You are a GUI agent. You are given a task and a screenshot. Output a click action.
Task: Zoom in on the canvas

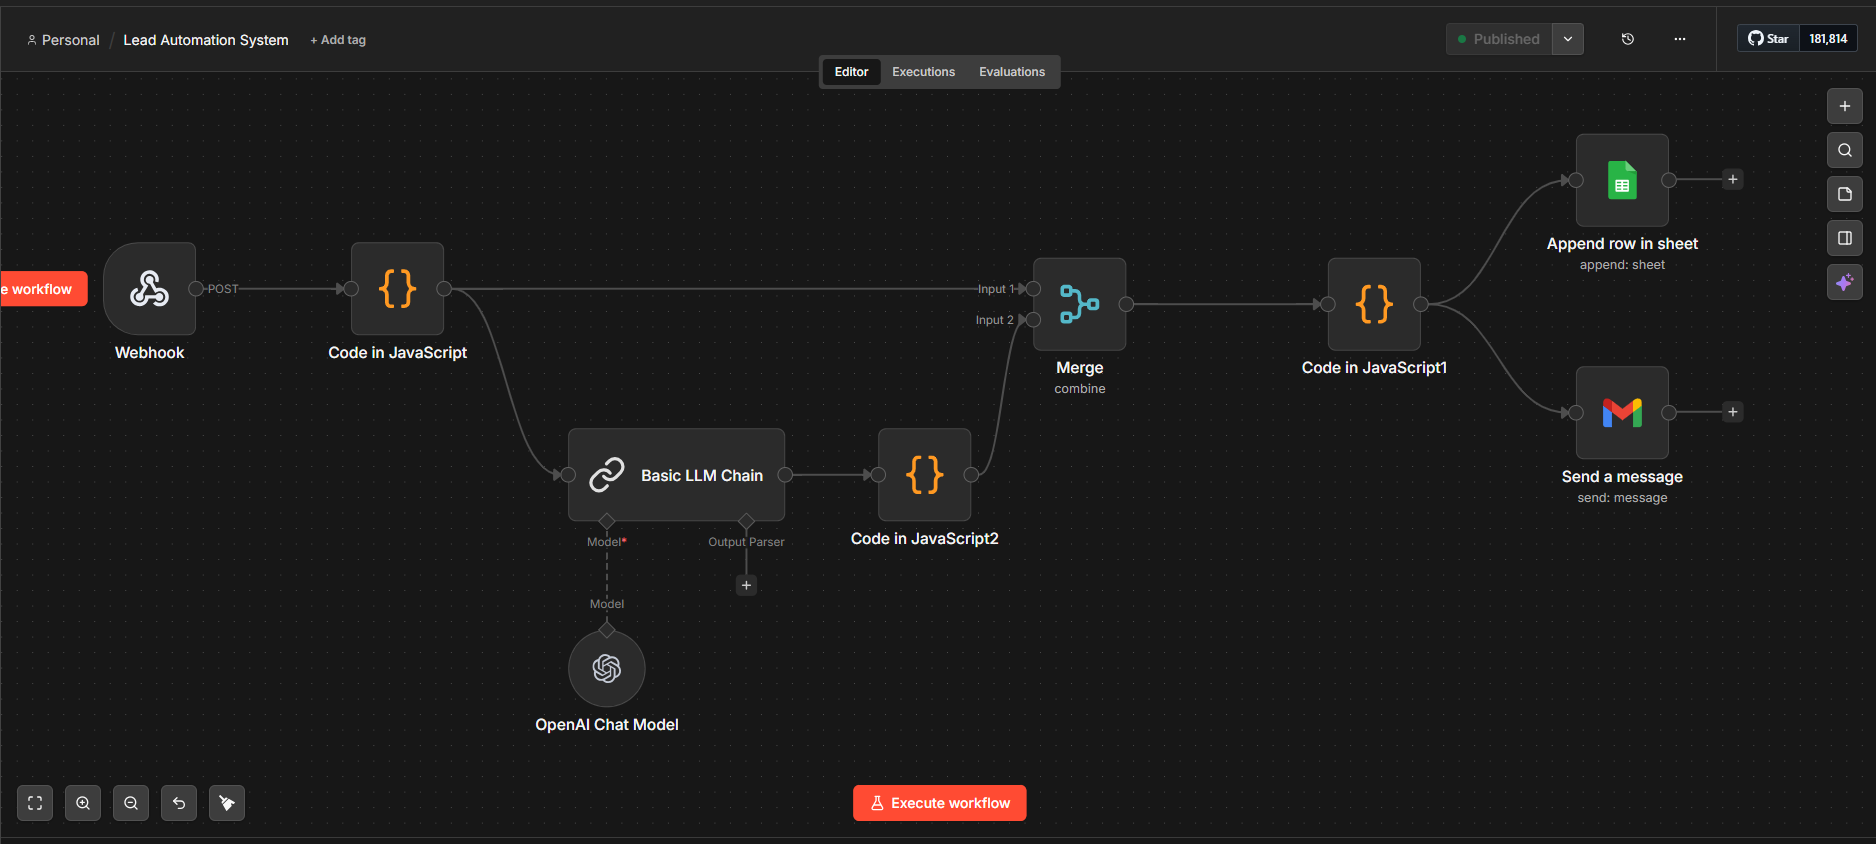[x=83, y=803]
